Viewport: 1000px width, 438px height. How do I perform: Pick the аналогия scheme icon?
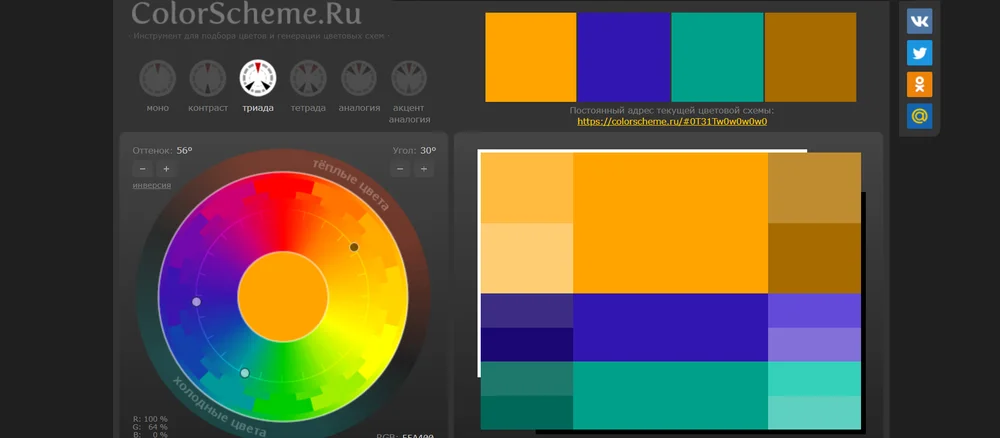[x=359, y=78]
